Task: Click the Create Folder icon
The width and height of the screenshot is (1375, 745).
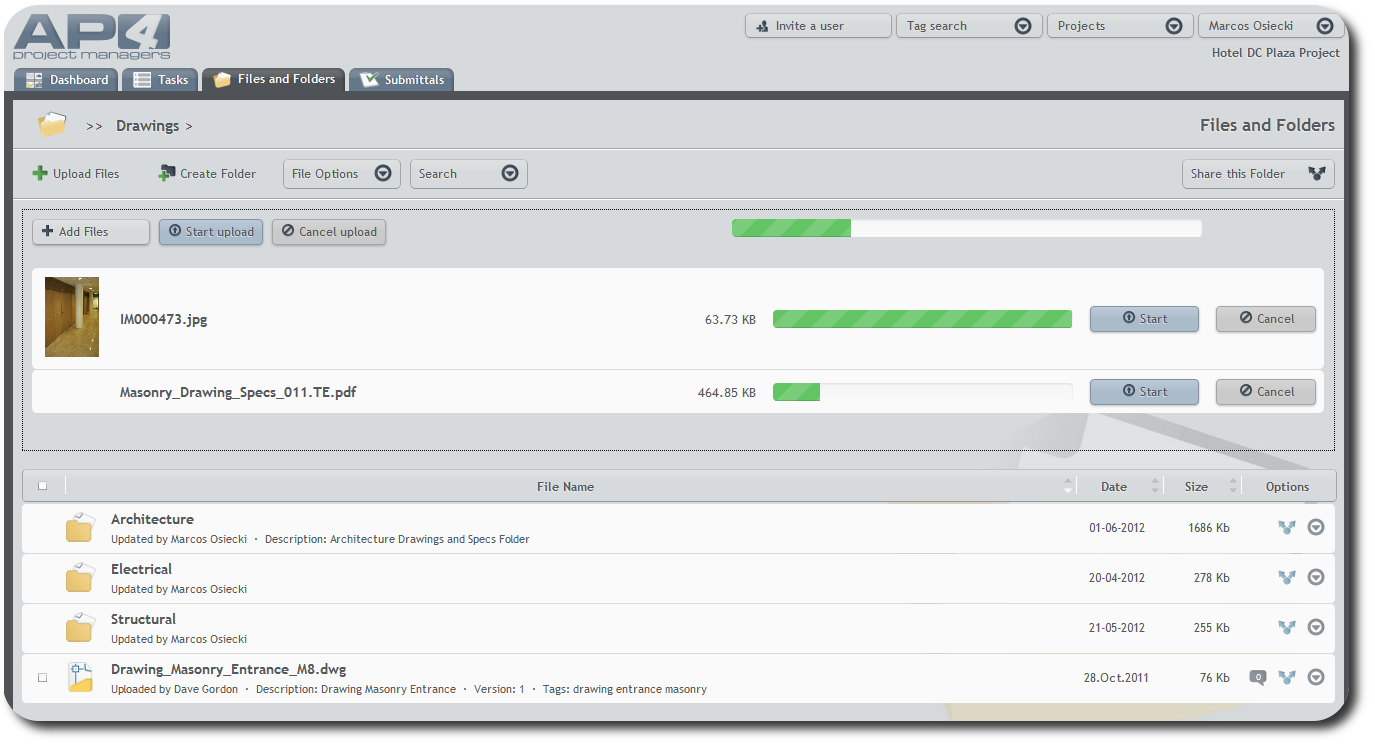Action: [164, 173]
